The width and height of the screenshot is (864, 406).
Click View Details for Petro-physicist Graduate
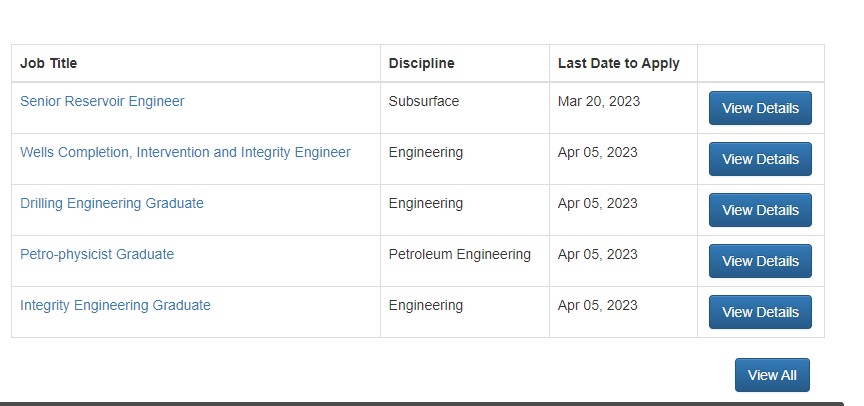pos(760,261)
